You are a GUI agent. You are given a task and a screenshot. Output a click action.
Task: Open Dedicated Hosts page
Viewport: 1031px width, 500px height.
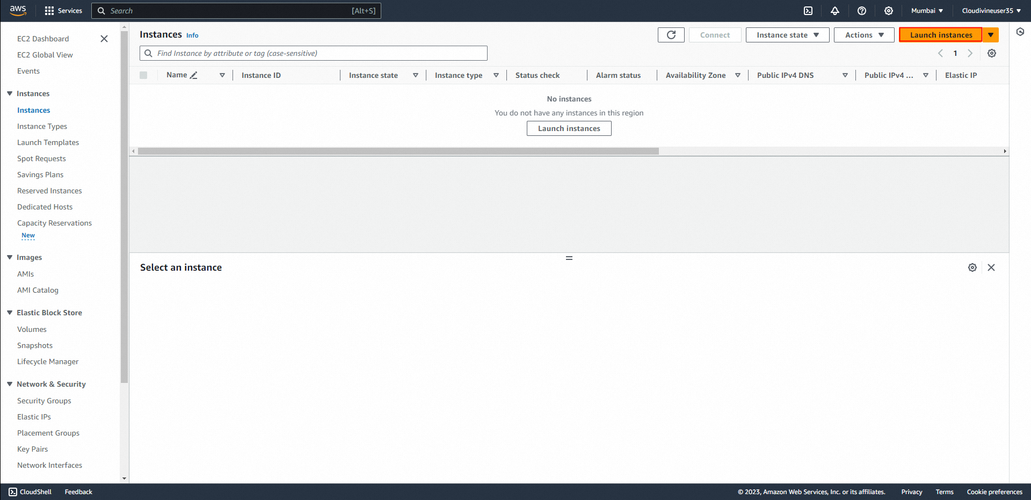[45, 207]
